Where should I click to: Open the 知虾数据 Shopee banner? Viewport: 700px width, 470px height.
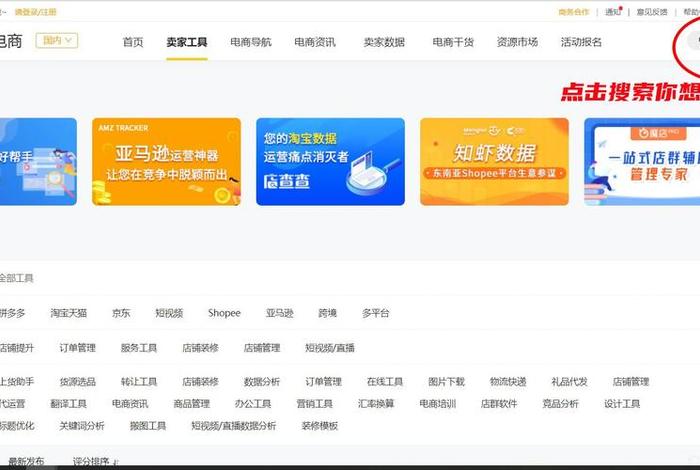tap(494, 162)
